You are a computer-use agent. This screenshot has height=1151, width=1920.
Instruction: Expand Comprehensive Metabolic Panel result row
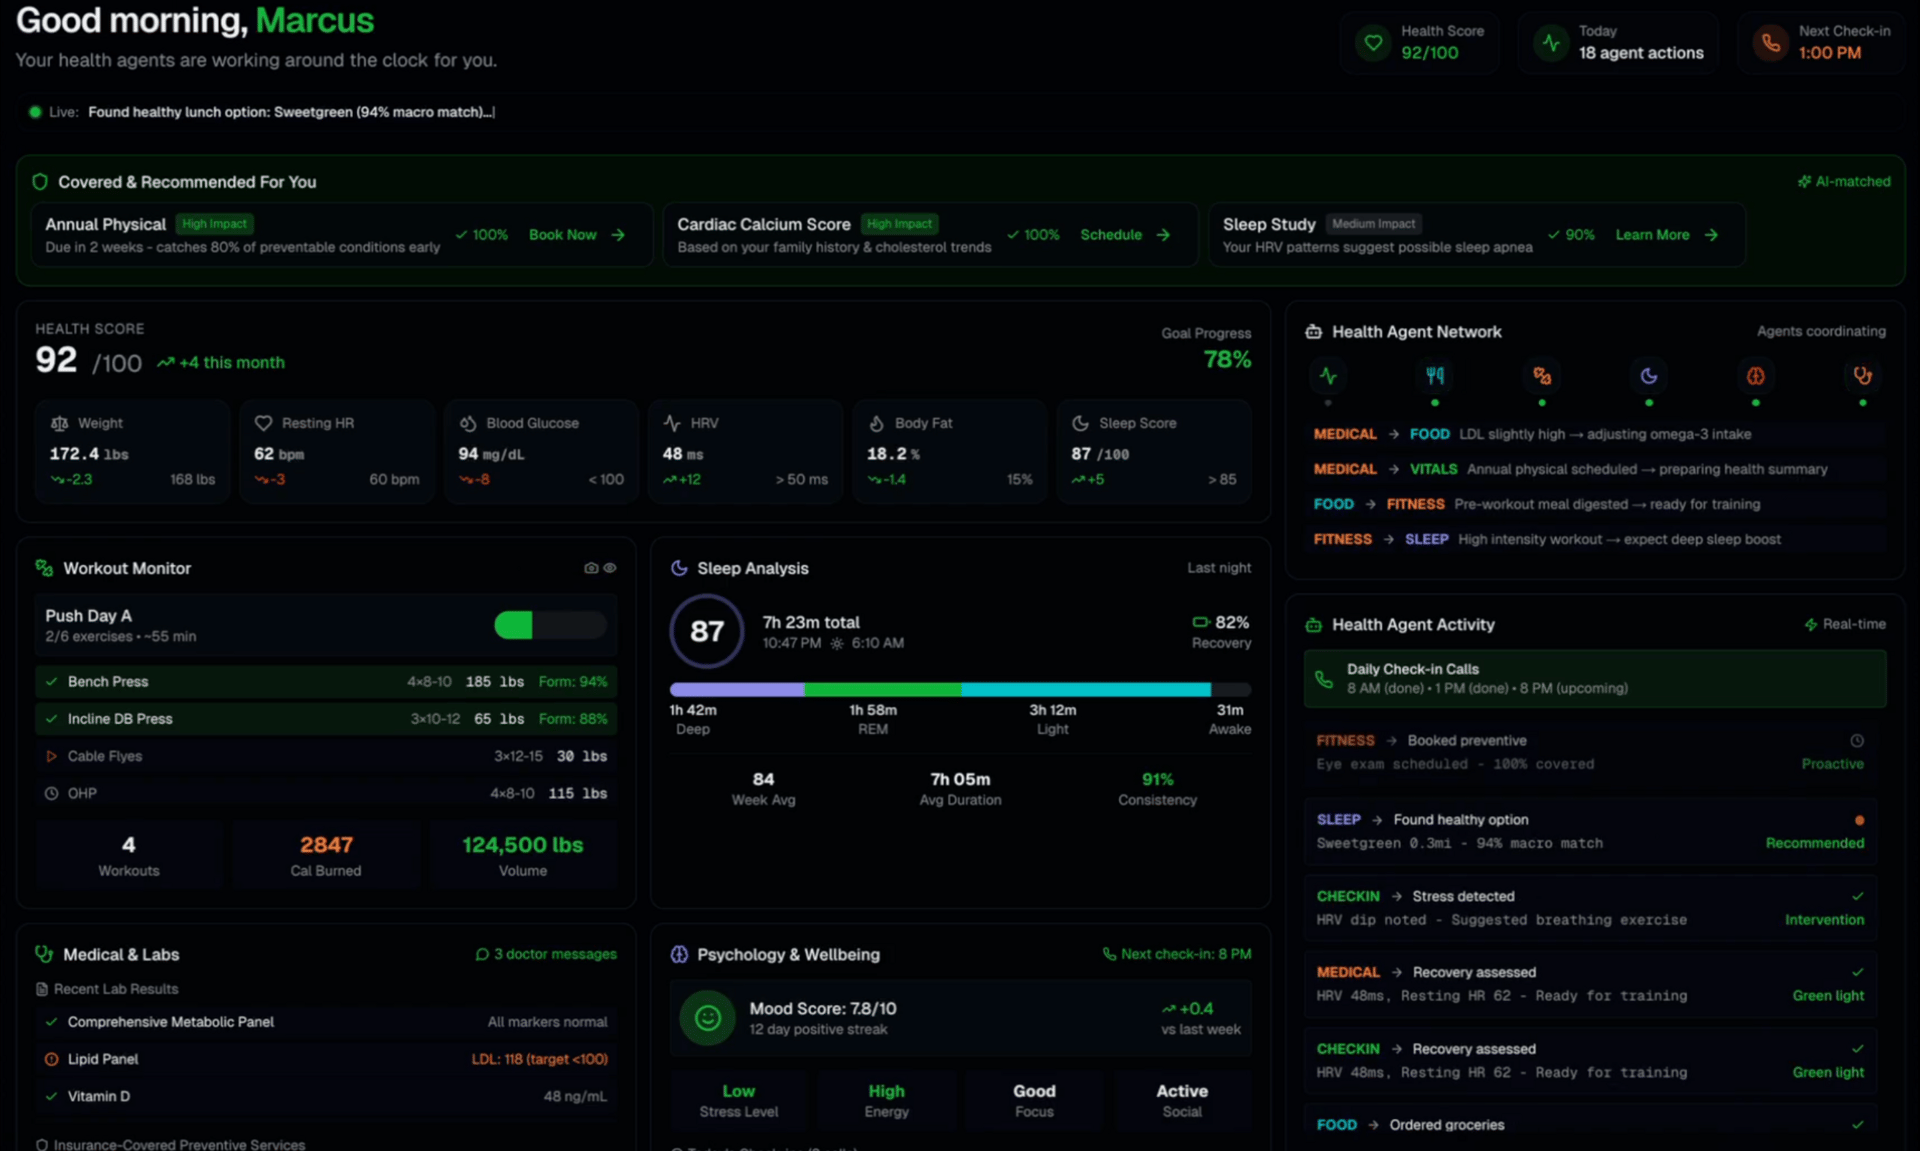click(x=326, y=1022)
